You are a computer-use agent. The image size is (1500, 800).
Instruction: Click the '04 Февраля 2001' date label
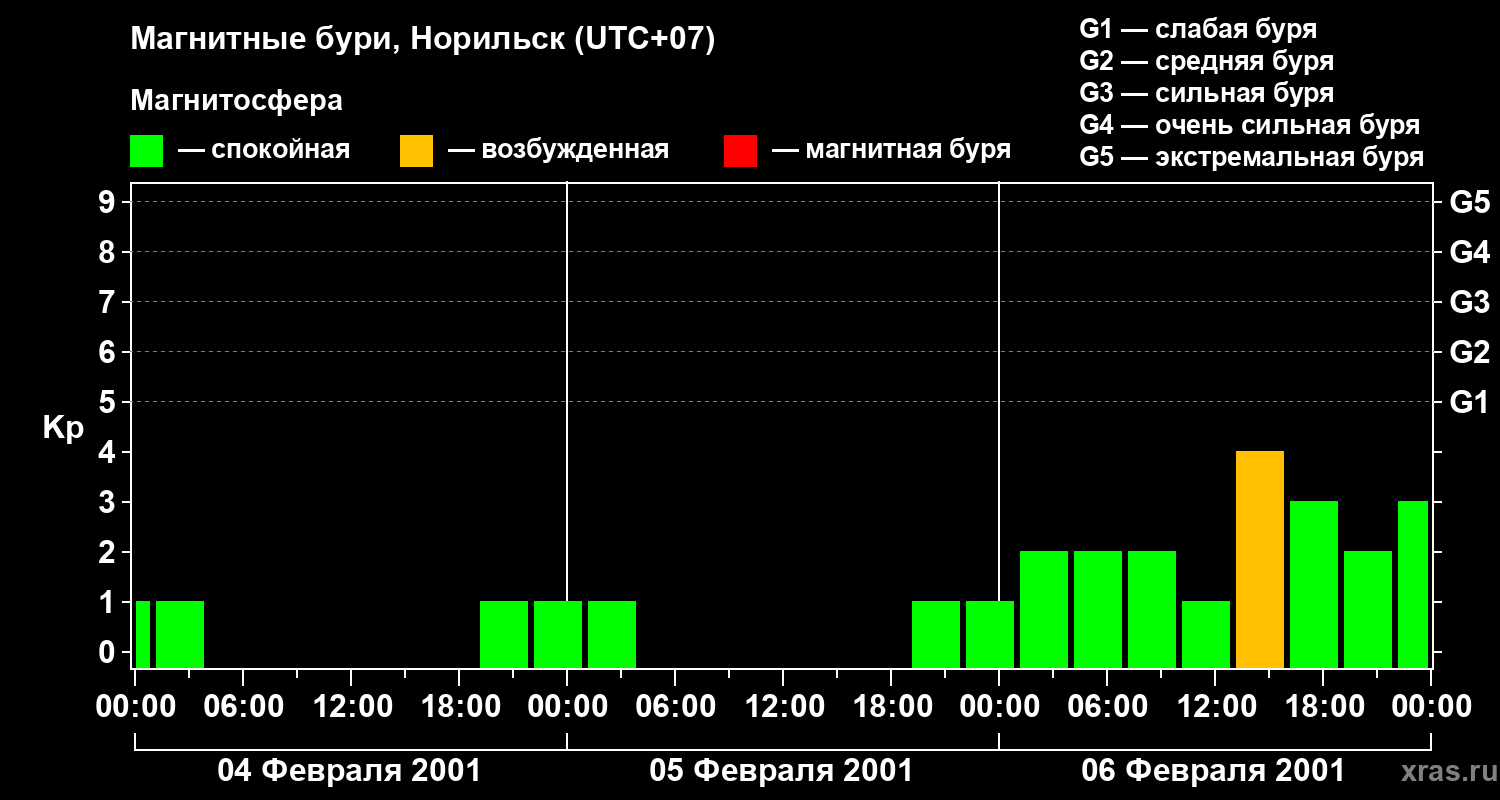(x=350, y=771)
